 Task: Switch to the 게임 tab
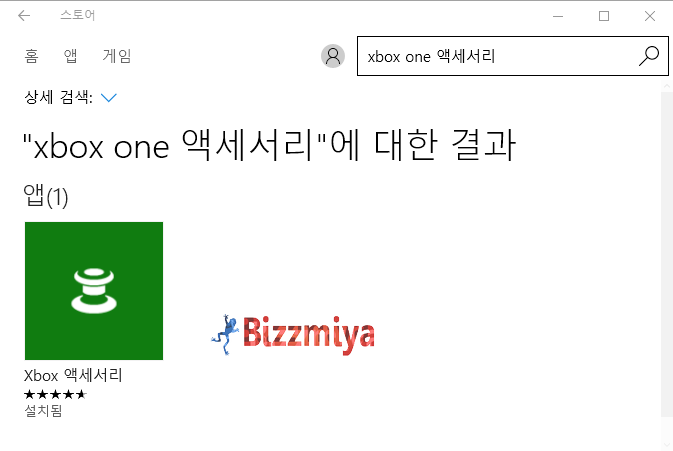[117, 56]
